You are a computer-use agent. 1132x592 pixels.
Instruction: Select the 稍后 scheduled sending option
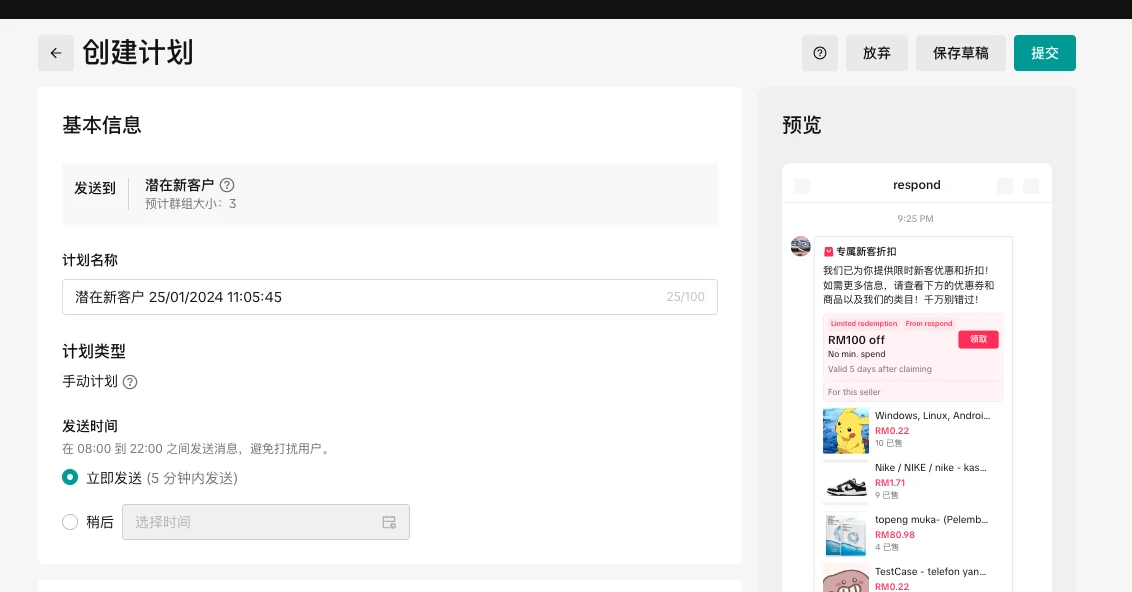coord(70,521)
